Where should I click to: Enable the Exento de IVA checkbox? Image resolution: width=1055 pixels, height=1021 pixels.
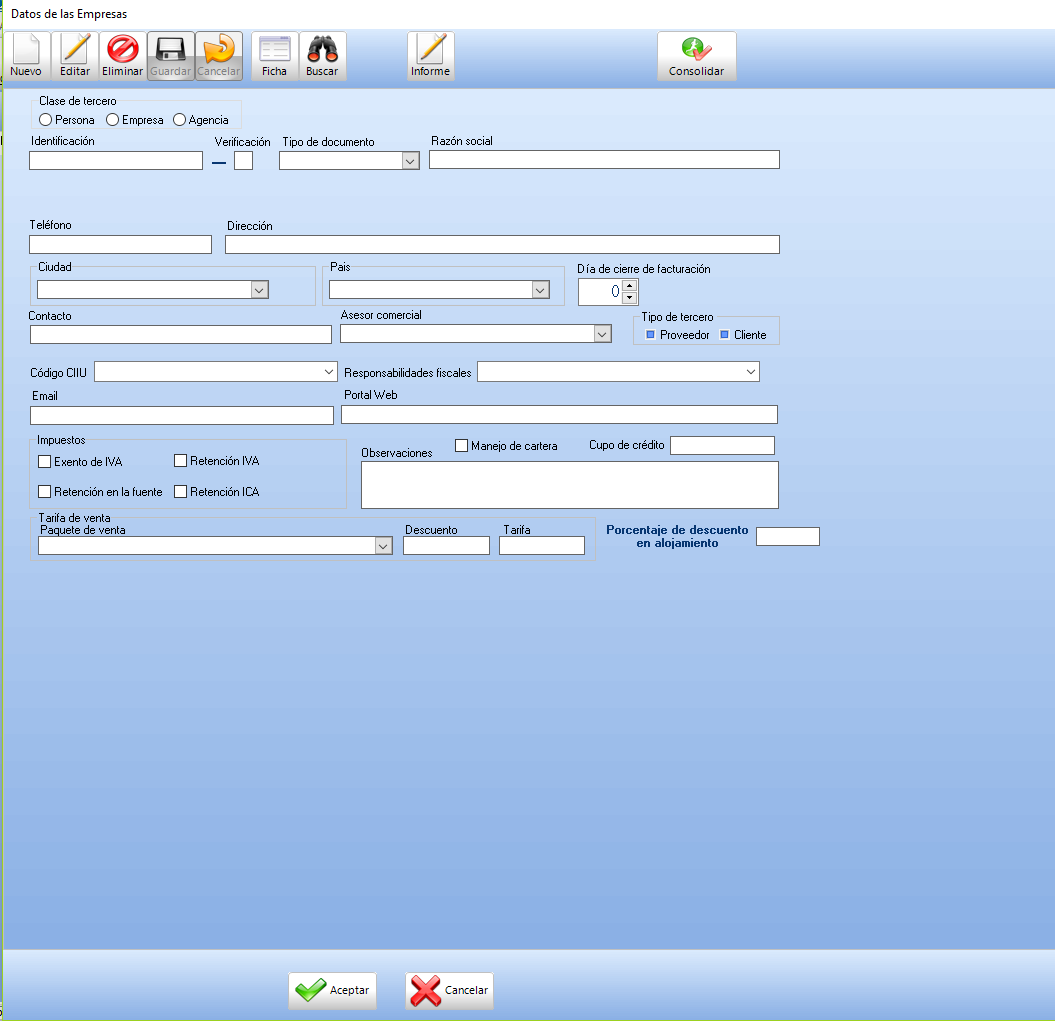pos(44,462)
